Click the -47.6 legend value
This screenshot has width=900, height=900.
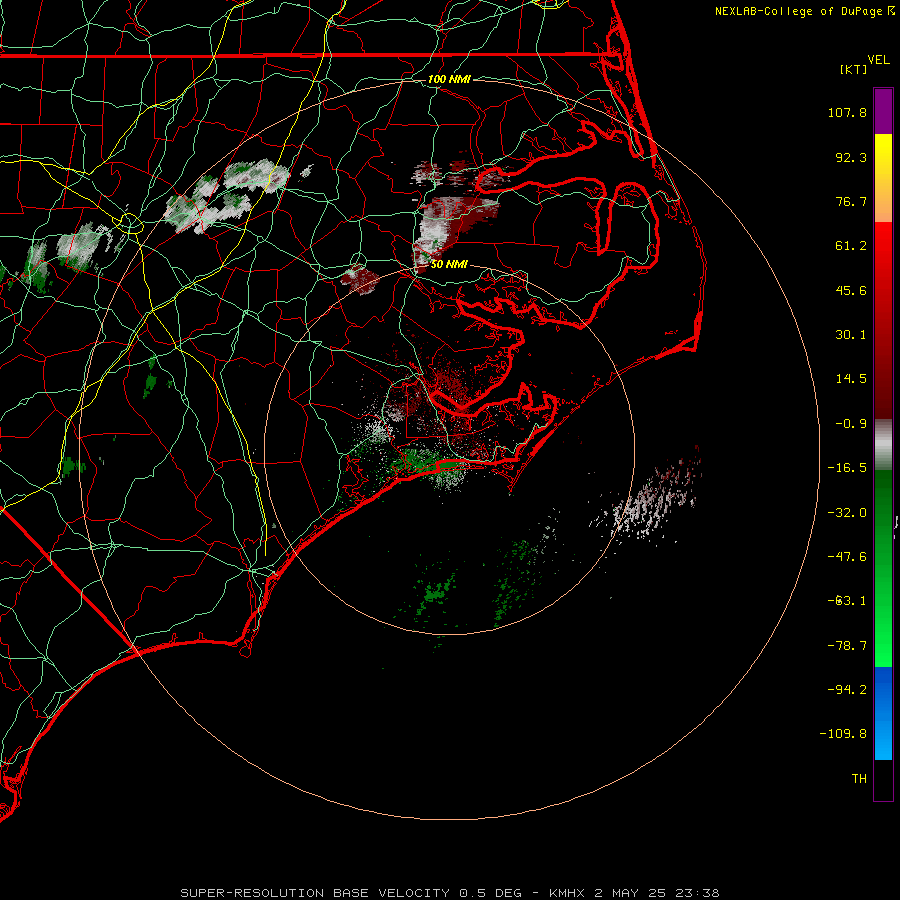pos(847,557)
